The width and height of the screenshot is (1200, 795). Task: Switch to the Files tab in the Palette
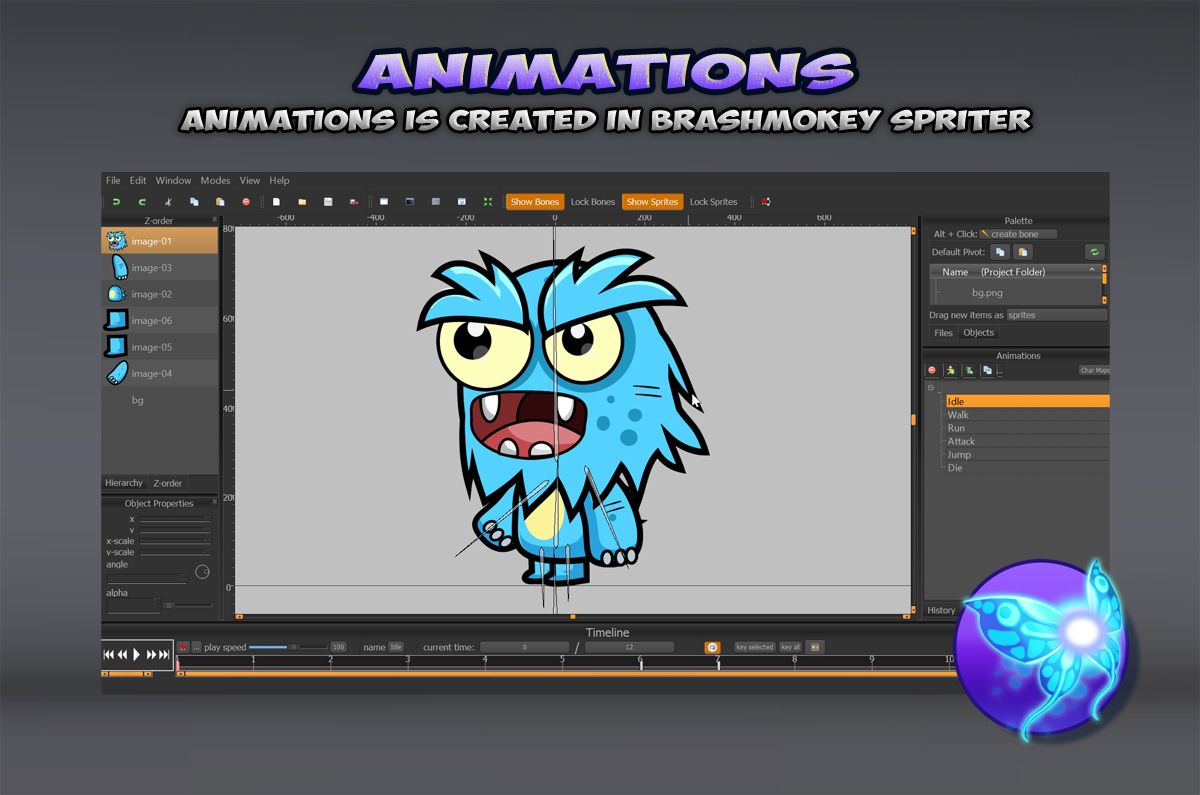[943, 333]
